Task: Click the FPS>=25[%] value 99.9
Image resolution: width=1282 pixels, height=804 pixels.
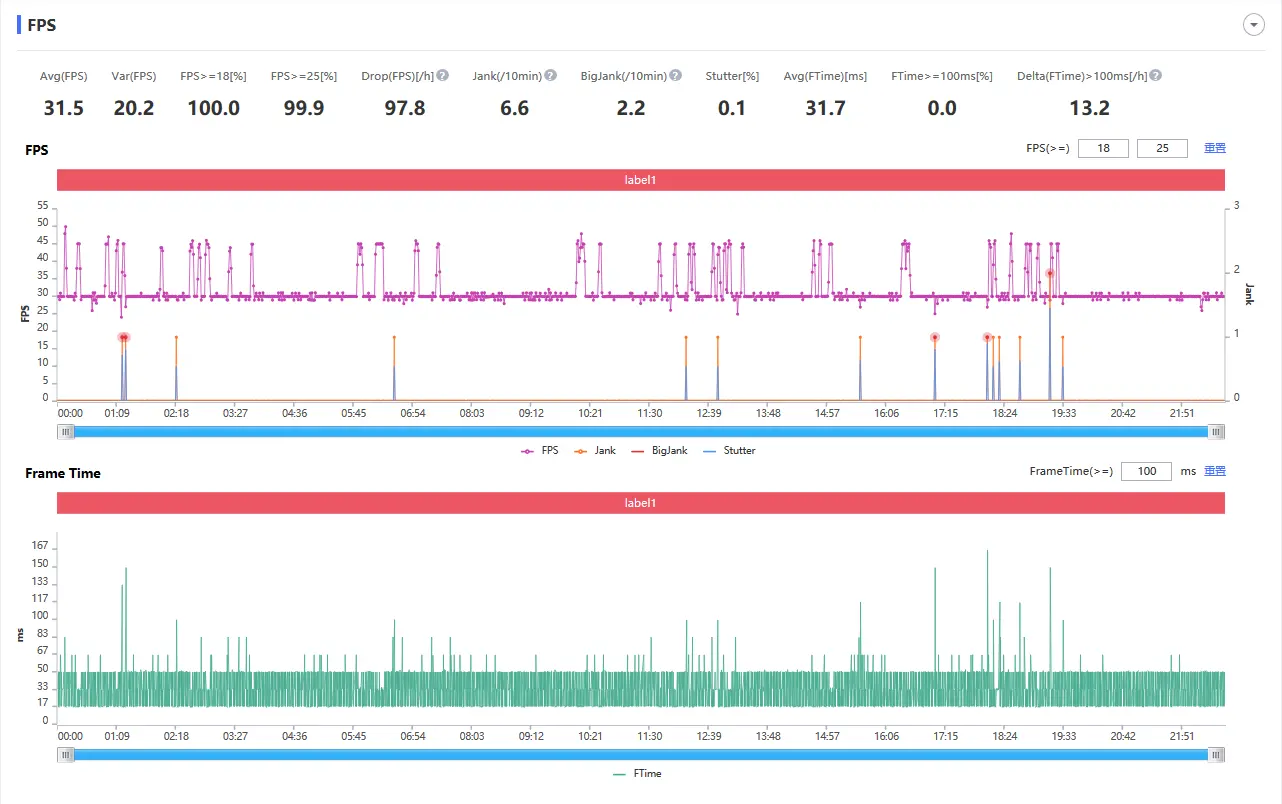Action: click(x=304, y=108)
